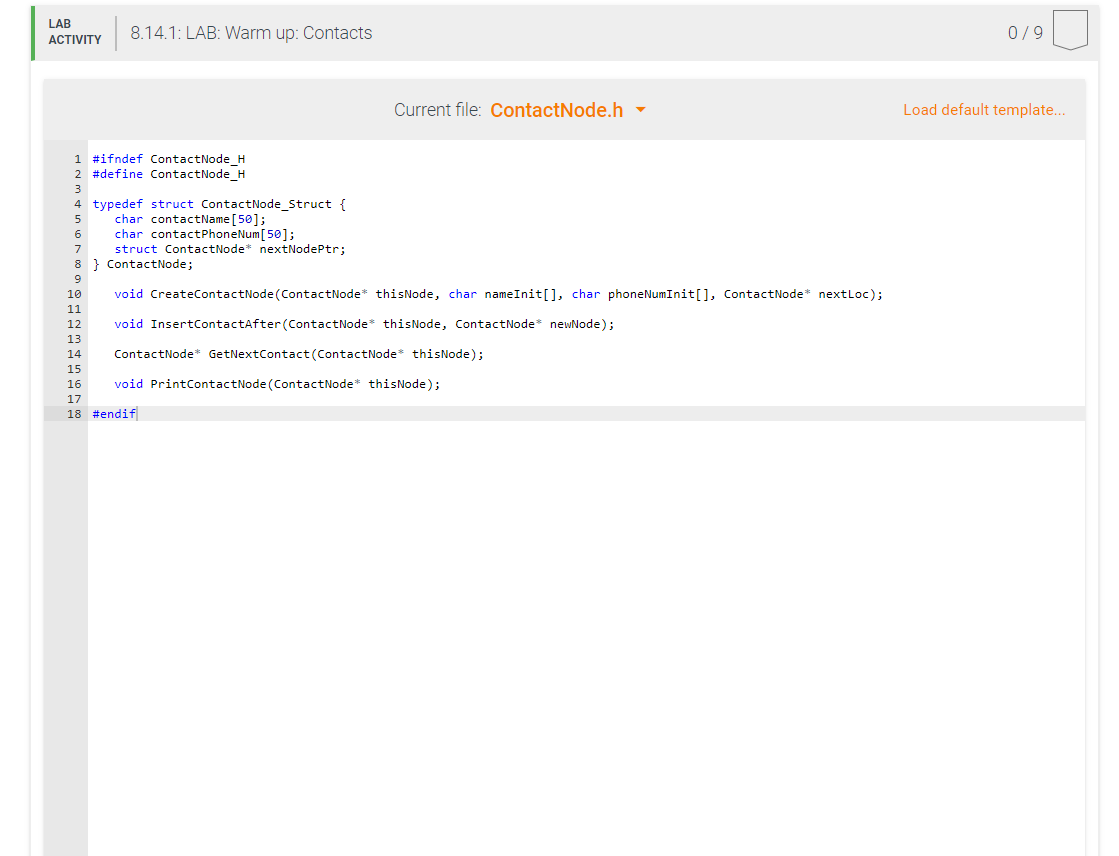This screenshot has width=1119, height=856.
Task: Click the orange ContactNode.h filename label
Action: point(554,110)
